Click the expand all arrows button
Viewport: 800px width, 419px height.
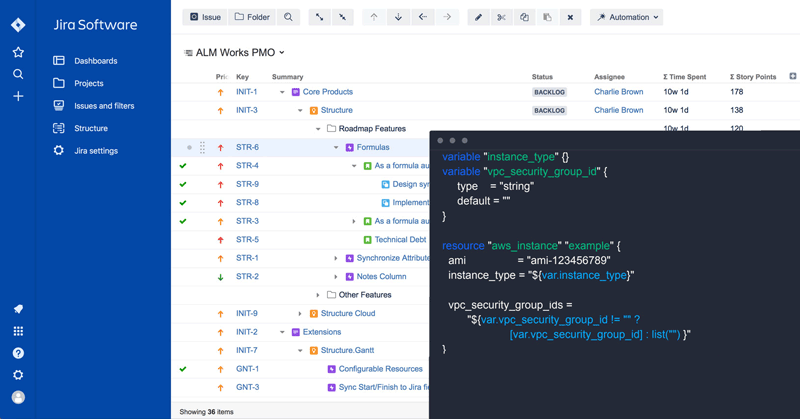(x=319, y=17)
